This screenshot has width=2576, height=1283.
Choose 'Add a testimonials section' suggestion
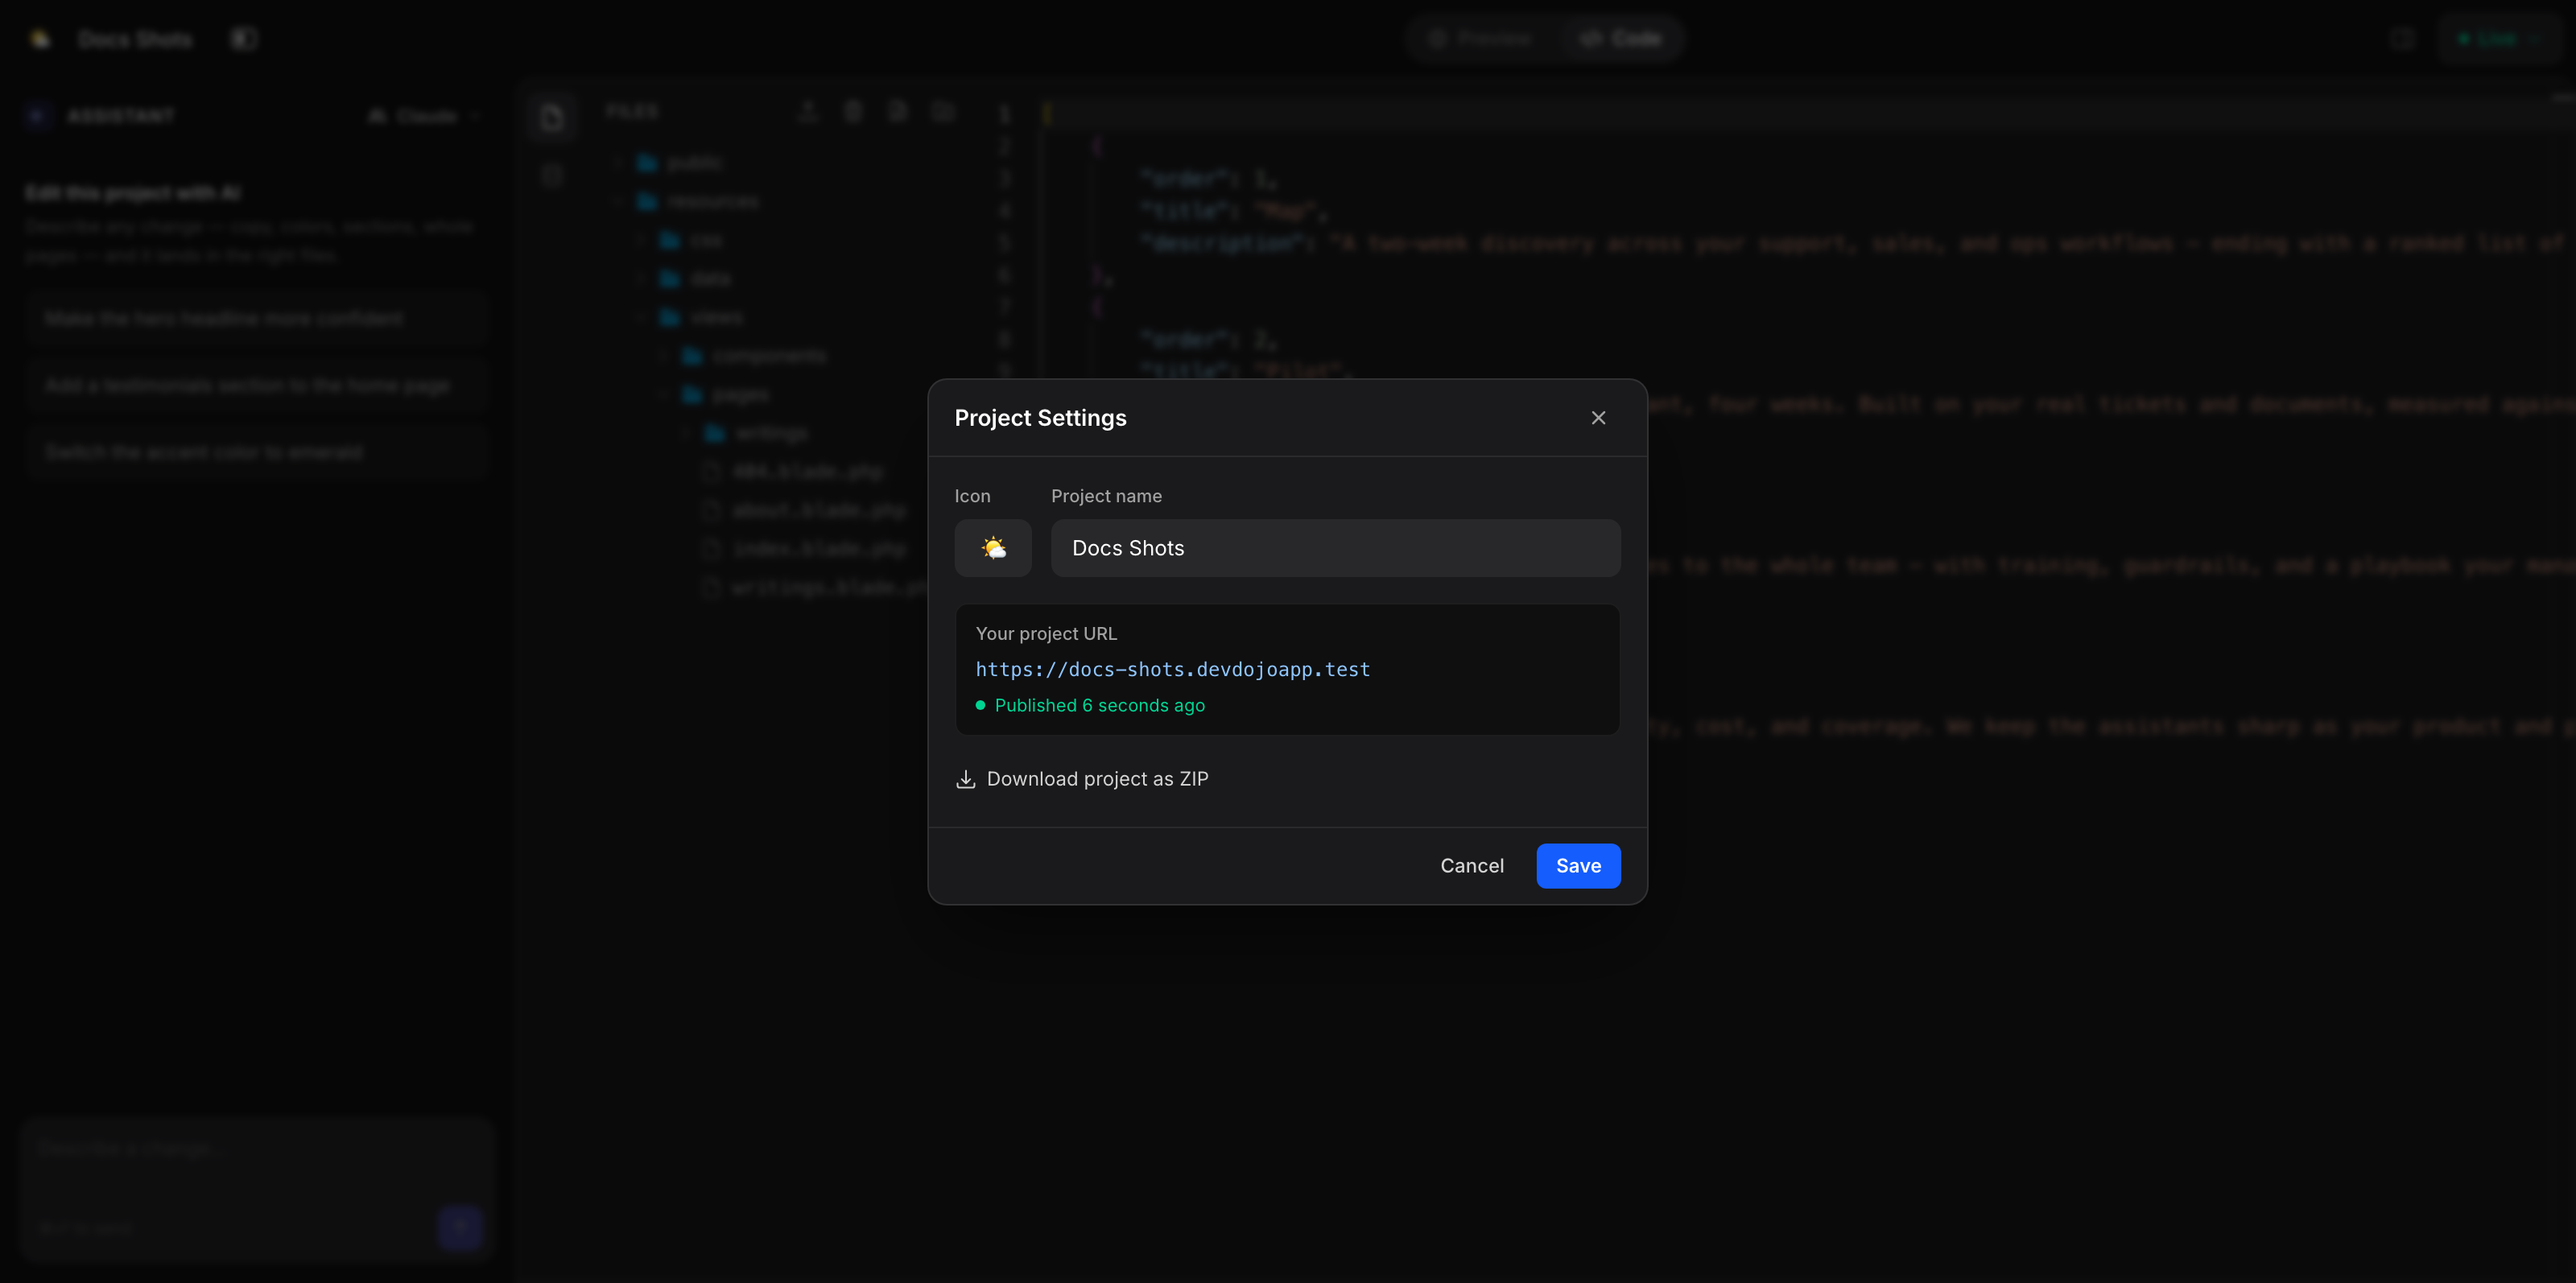258,385
